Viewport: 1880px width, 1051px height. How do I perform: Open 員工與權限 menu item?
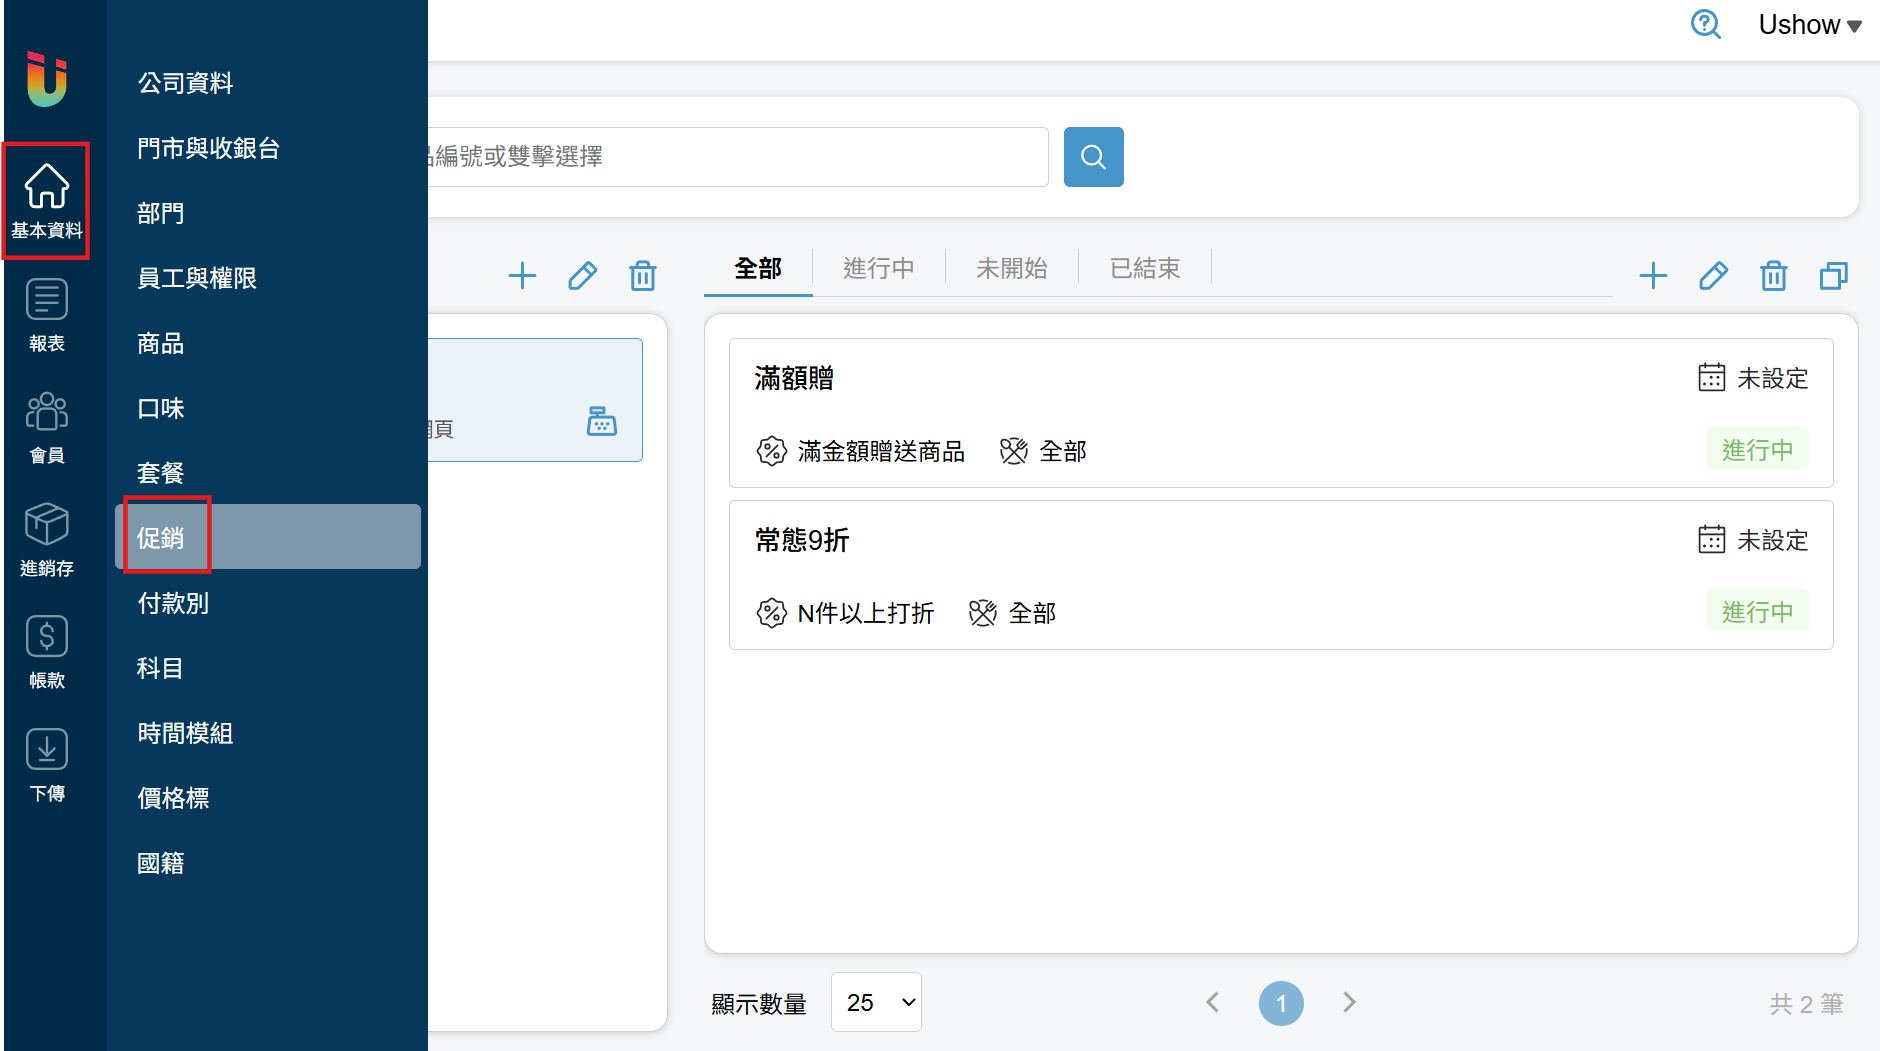(x=268, y=278)
